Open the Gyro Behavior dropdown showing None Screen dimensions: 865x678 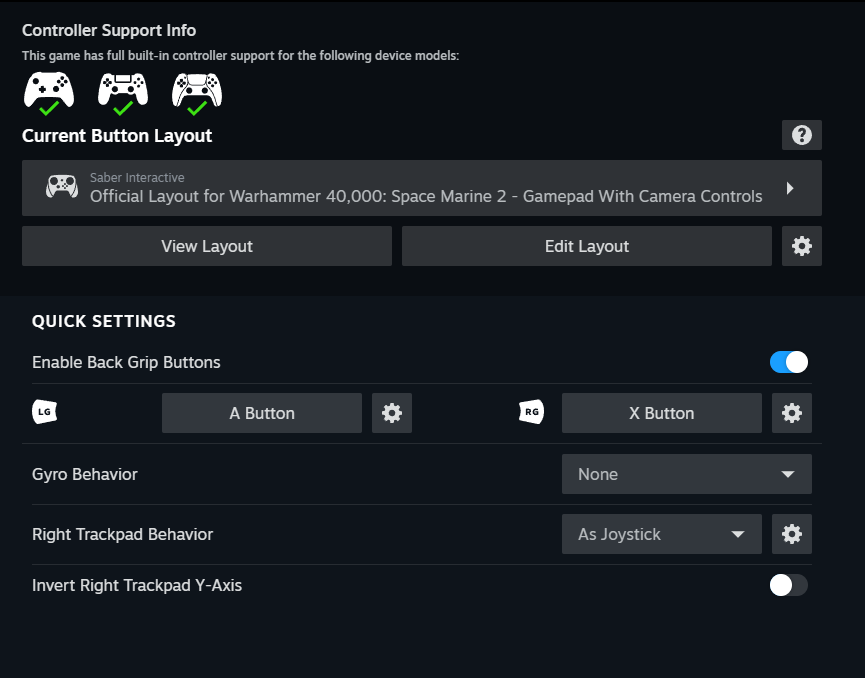click(x=687, y=474)
